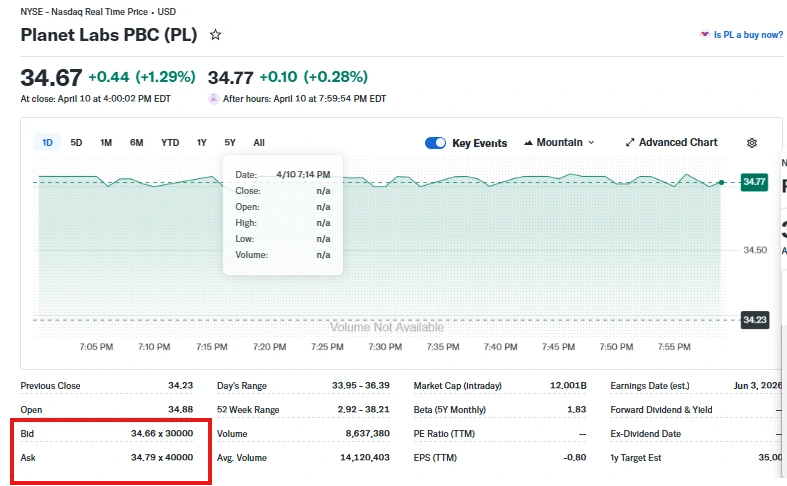The image size is (787, 486).
Task: Add Planet Labs to watchlist star
Action: [x=215, y=35]
